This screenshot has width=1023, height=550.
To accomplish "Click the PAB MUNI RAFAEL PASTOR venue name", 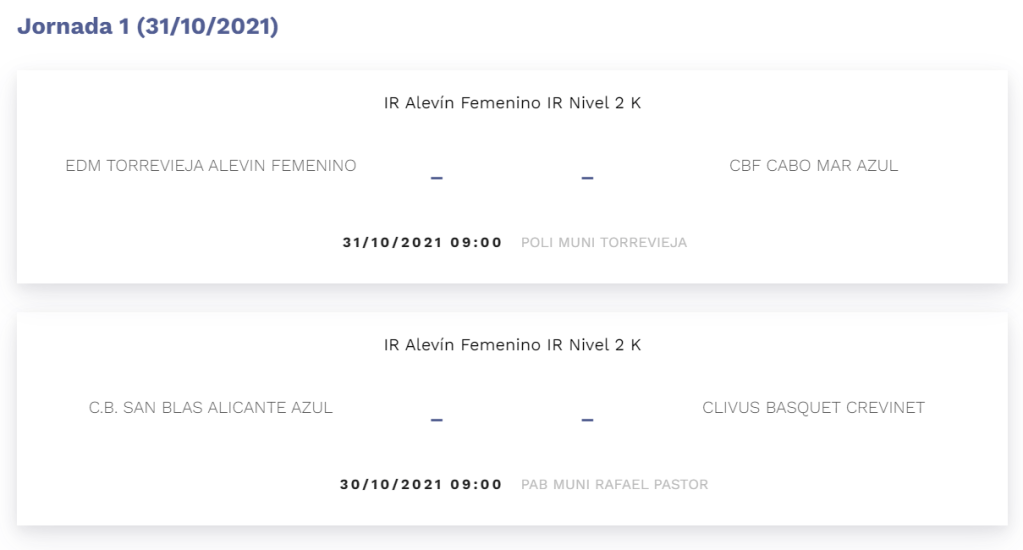I will click(x=614, y=485).
